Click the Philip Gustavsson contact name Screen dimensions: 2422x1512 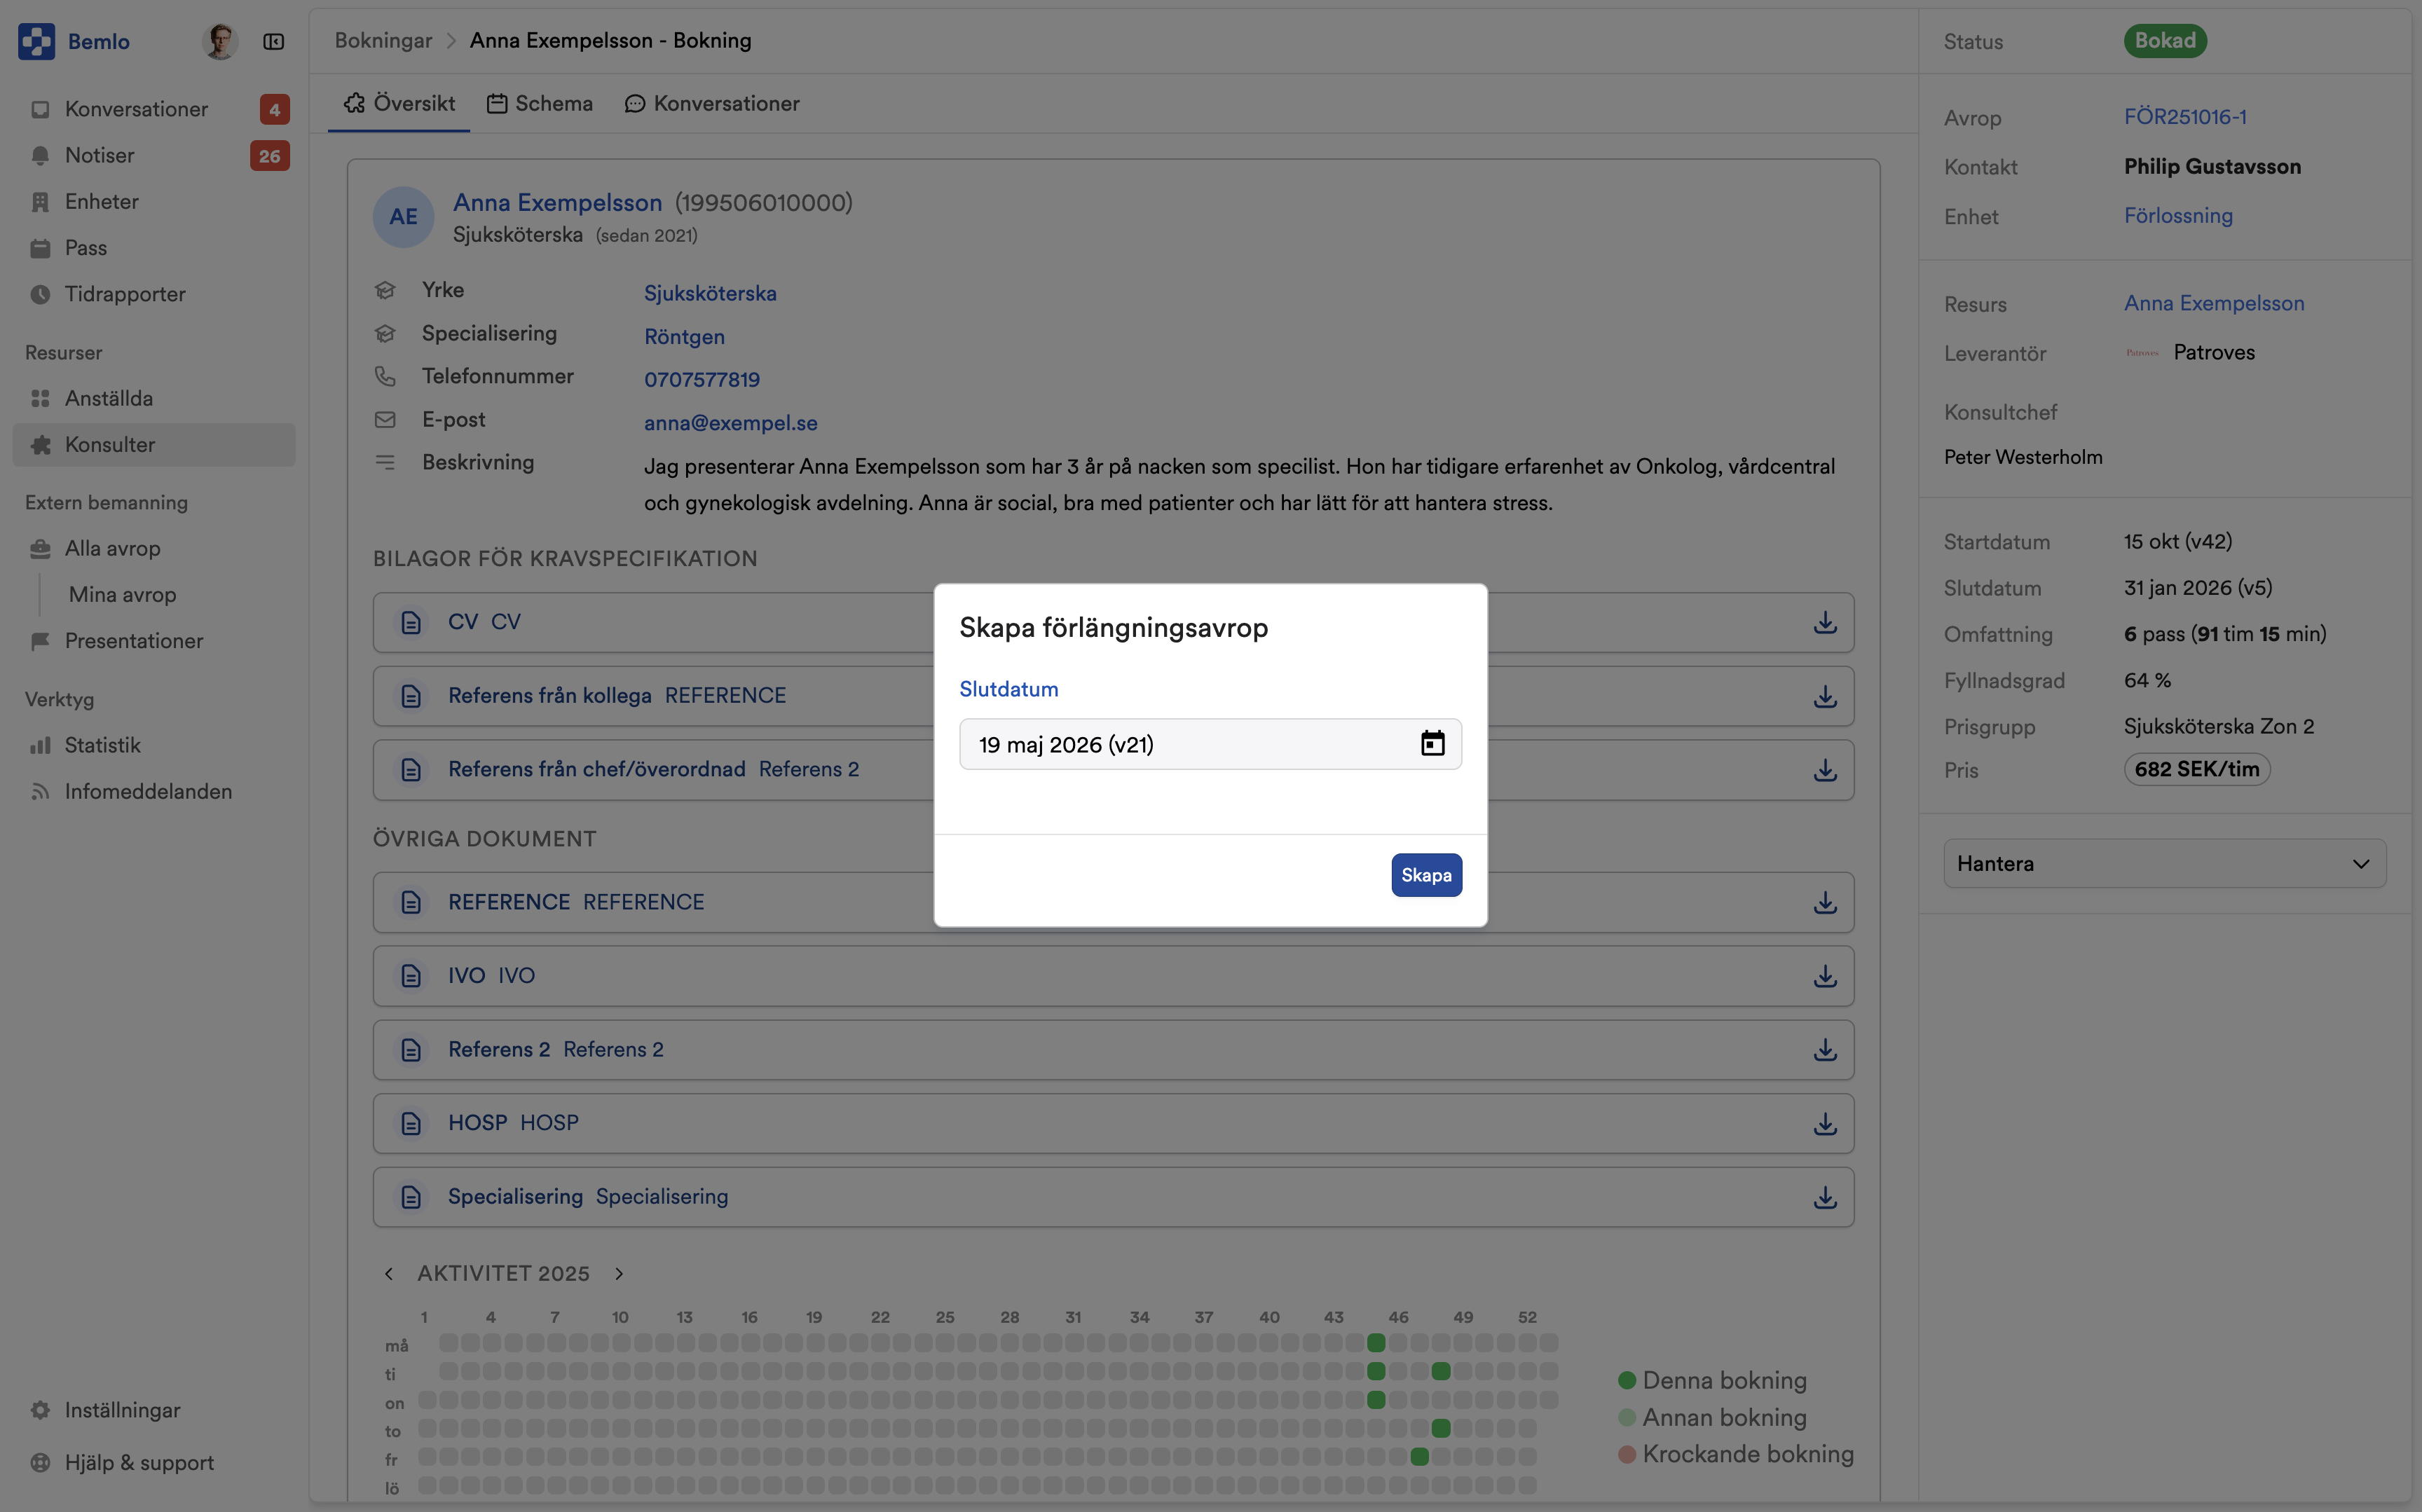pos(2212,166)
